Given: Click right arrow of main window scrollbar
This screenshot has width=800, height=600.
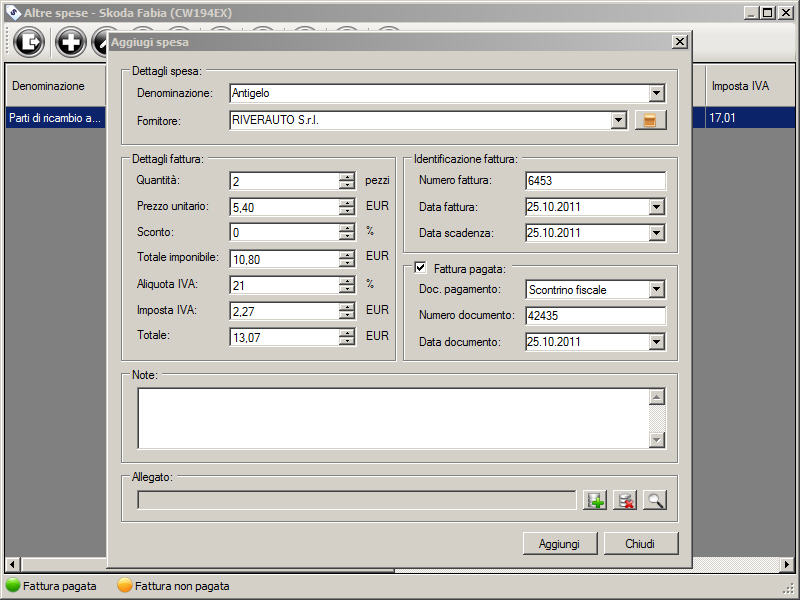Looking at the screenshot, I should click(x=787, y=564).
